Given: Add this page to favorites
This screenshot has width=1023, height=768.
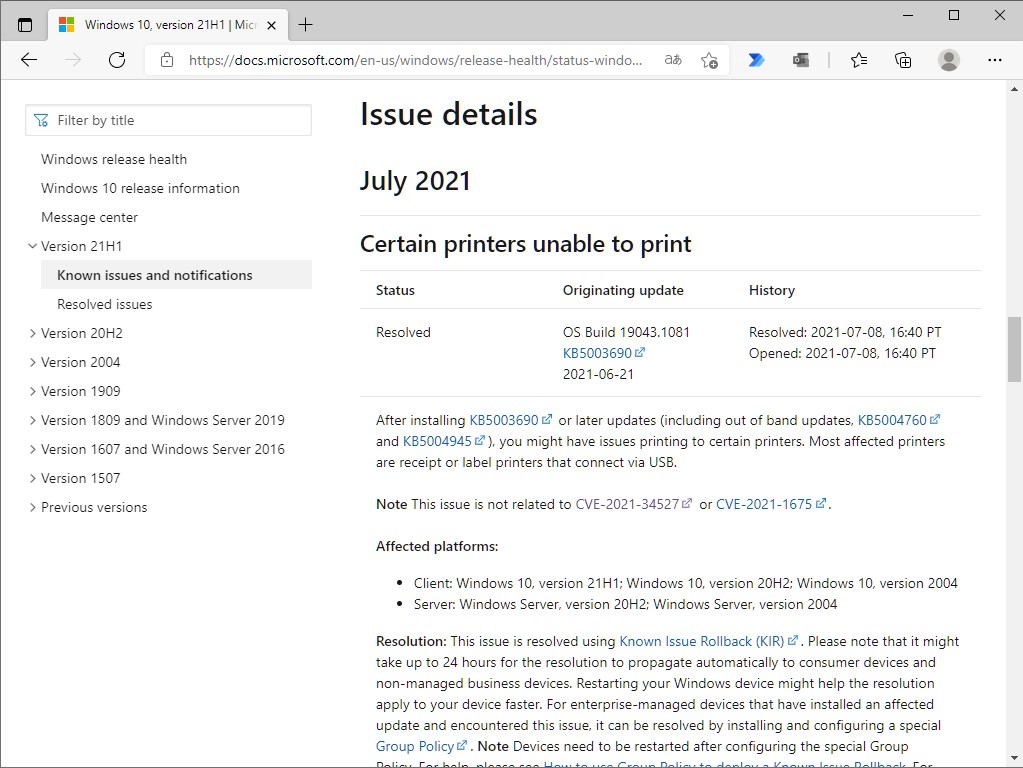Looking at the screenshot, I should click(709, 60).
